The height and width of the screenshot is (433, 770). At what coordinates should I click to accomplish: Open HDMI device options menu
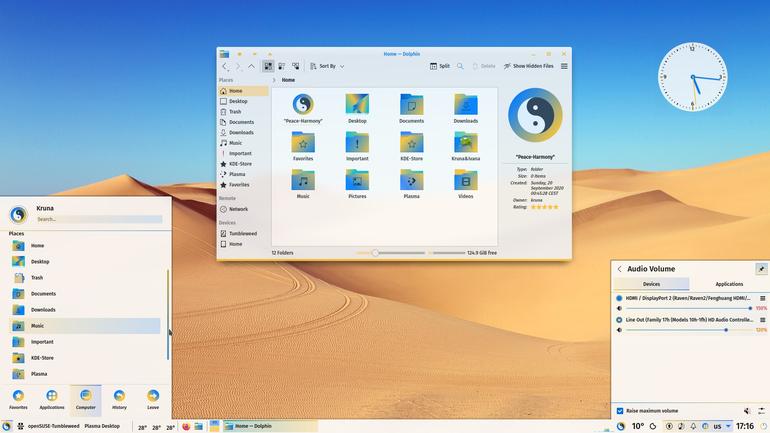coord(763,298)
